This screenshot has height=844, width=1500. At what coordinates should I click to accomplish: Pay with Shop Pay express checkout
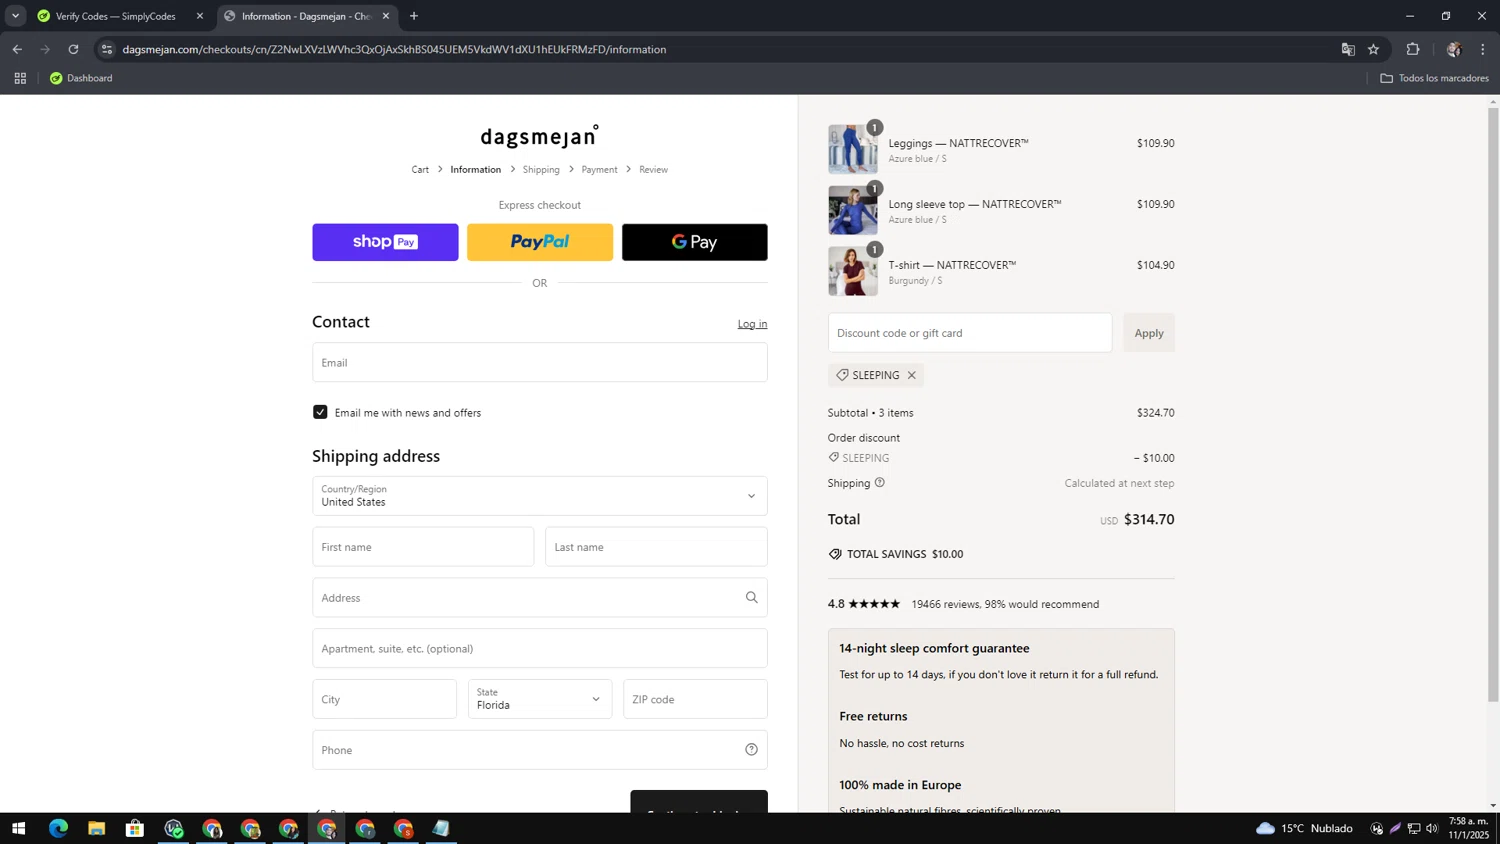[x=385, y=242]
